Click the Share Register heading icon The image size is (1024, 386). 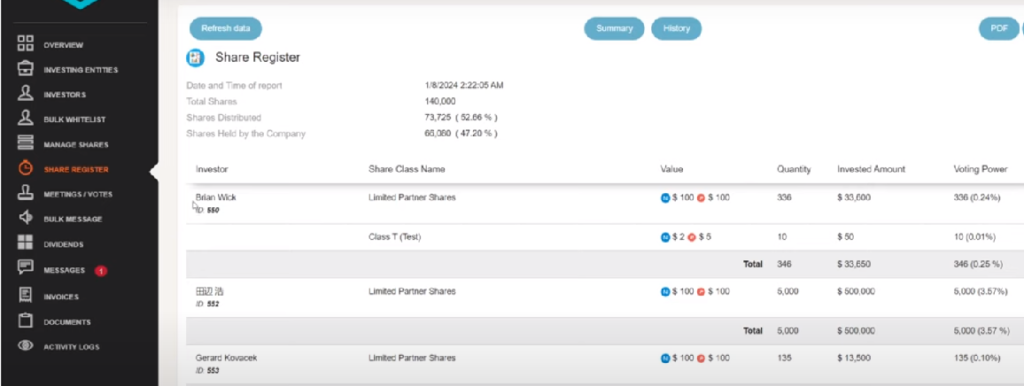[195, 57]
